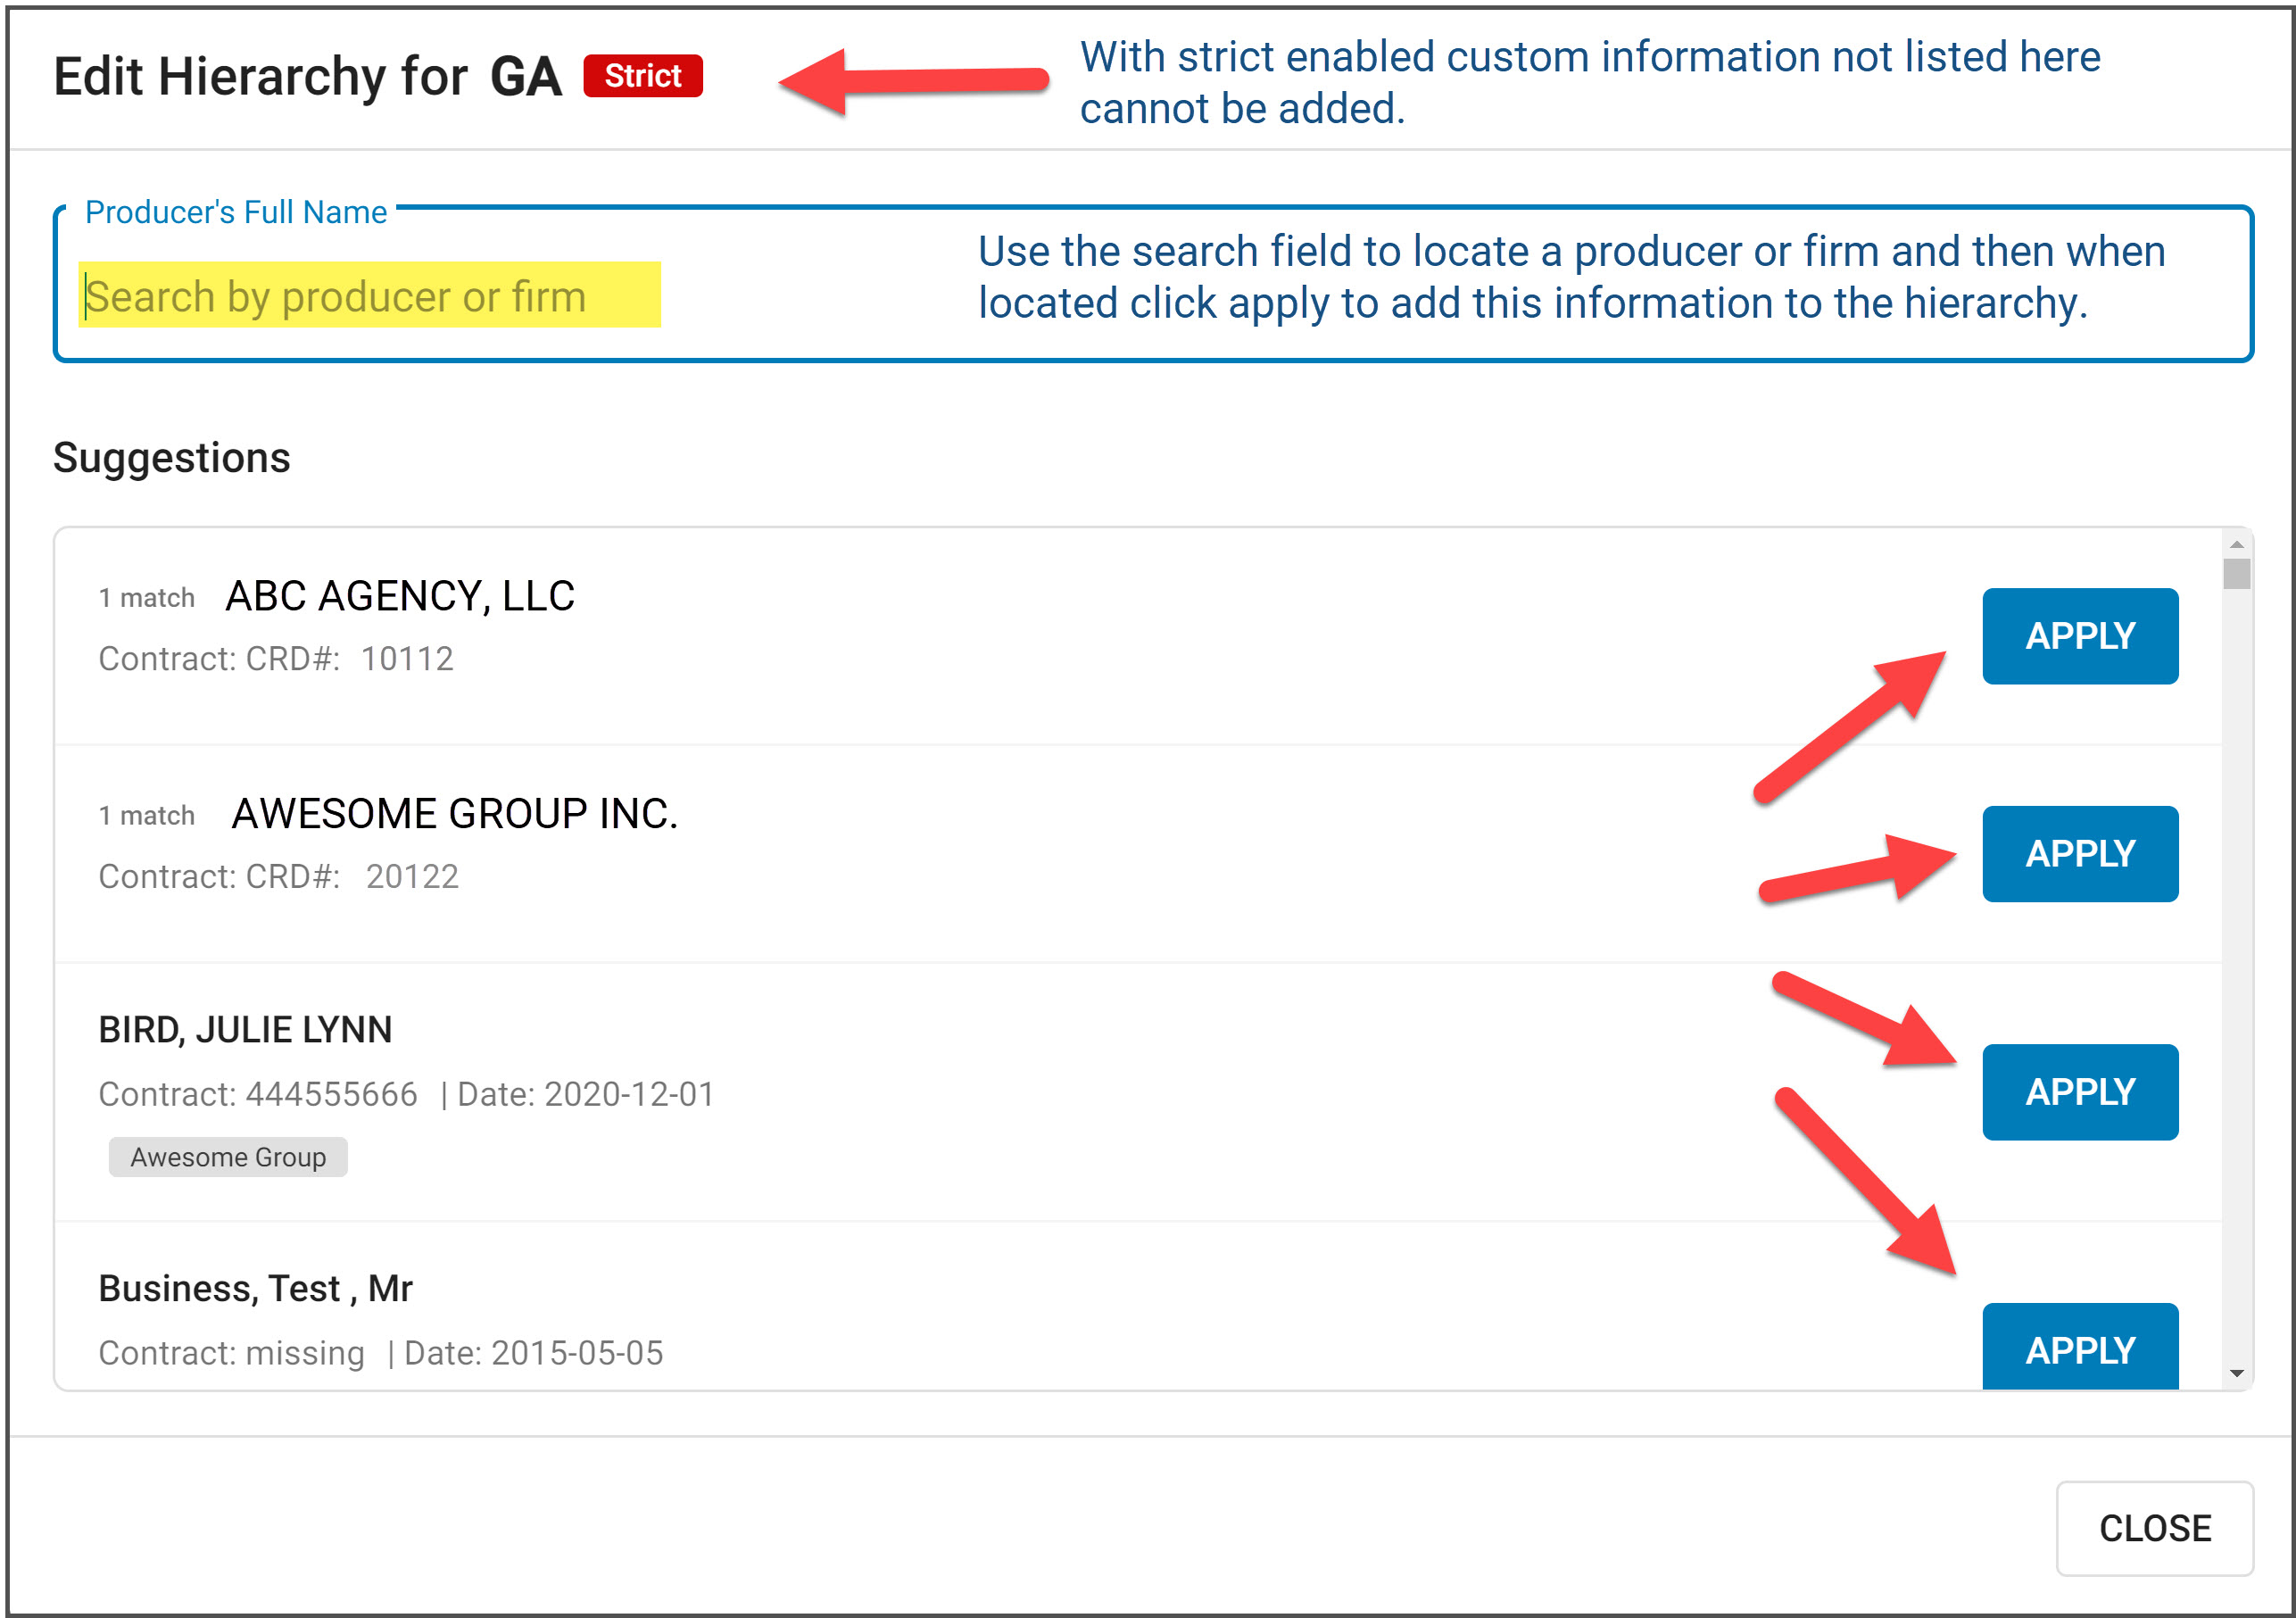Click the Contract: 444555666 text
The image size is (2296, 1618).
click(x=258, y=1095)
